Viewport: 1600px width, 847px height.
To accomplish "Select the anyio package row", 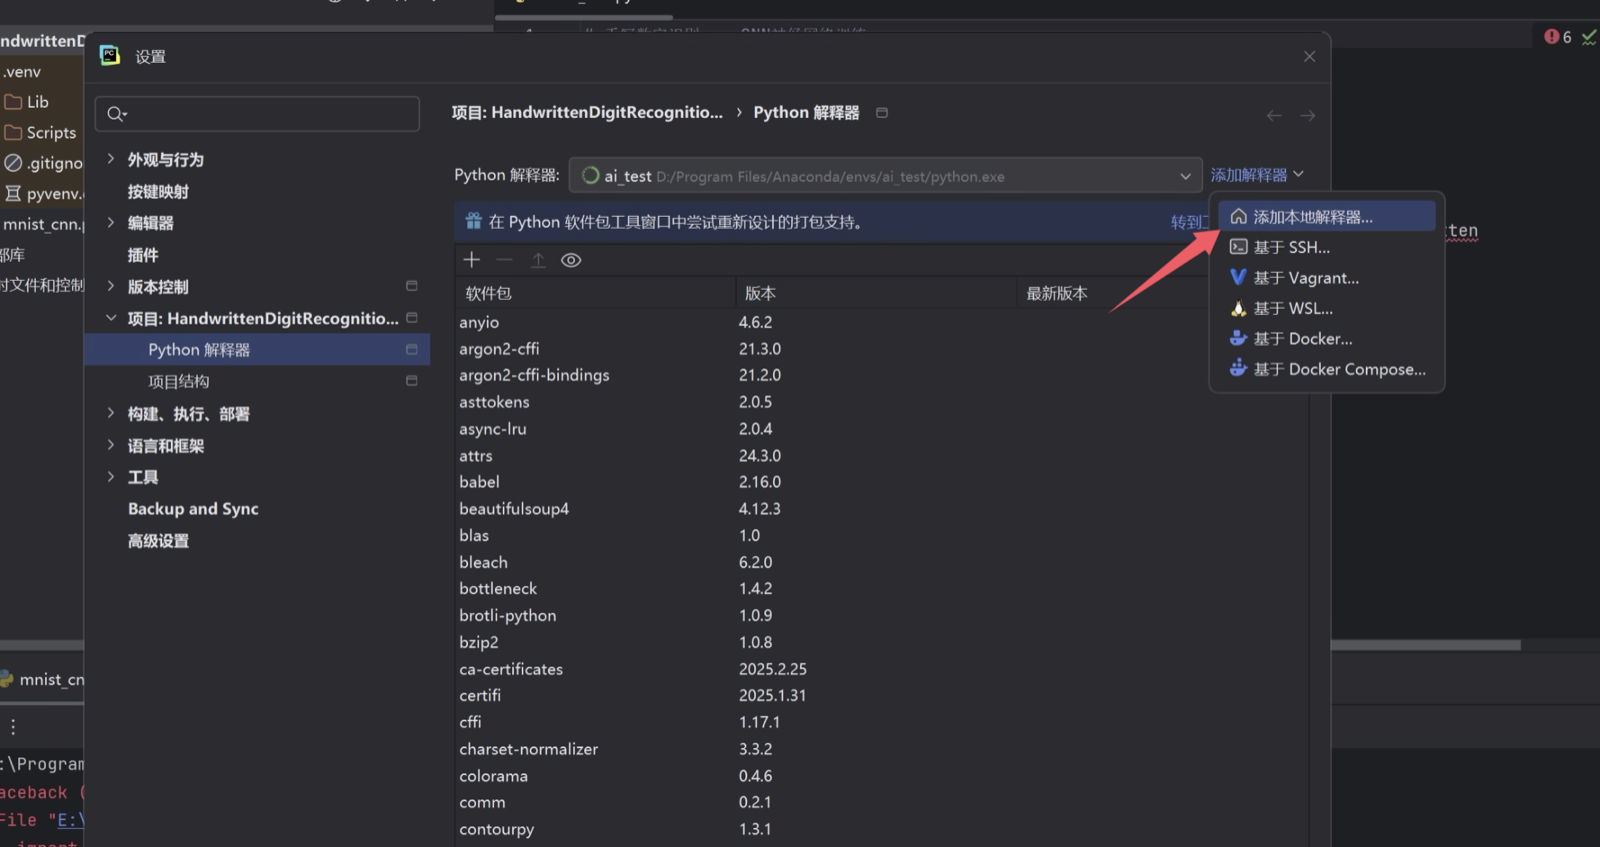I will (882, 322).
